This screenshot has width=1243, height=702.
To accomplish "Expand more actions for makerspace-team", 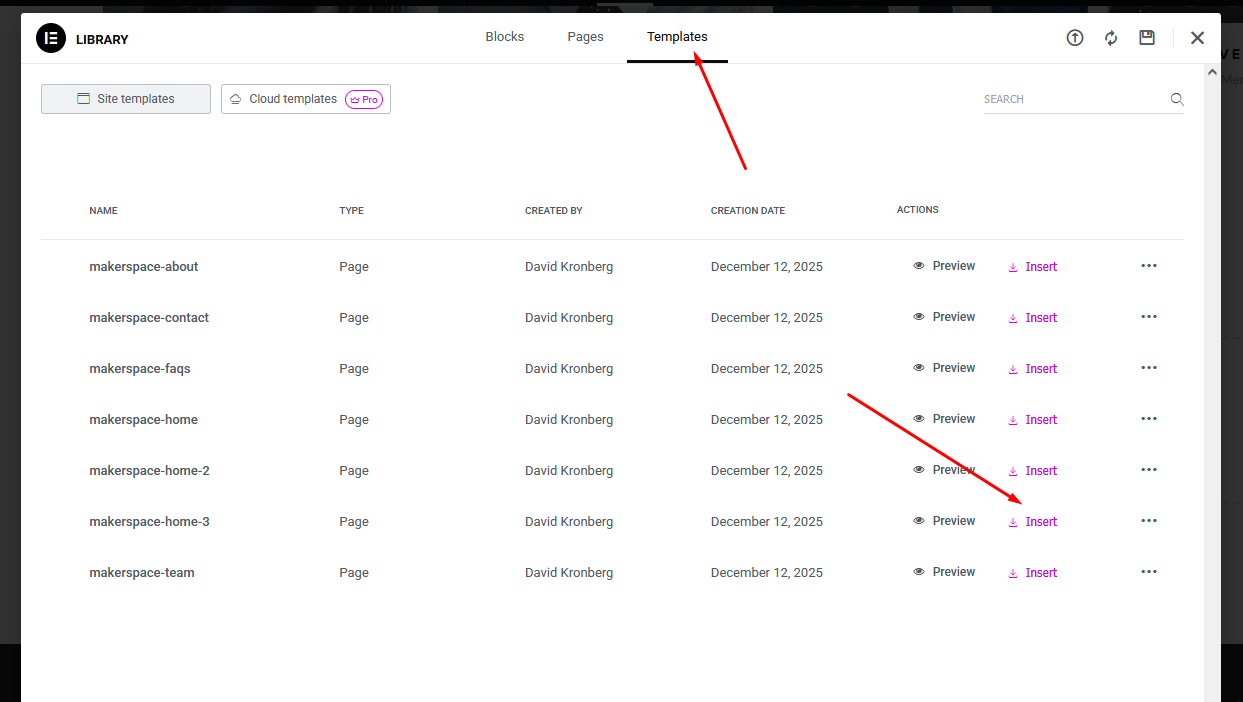I will tap(1148, 572).
